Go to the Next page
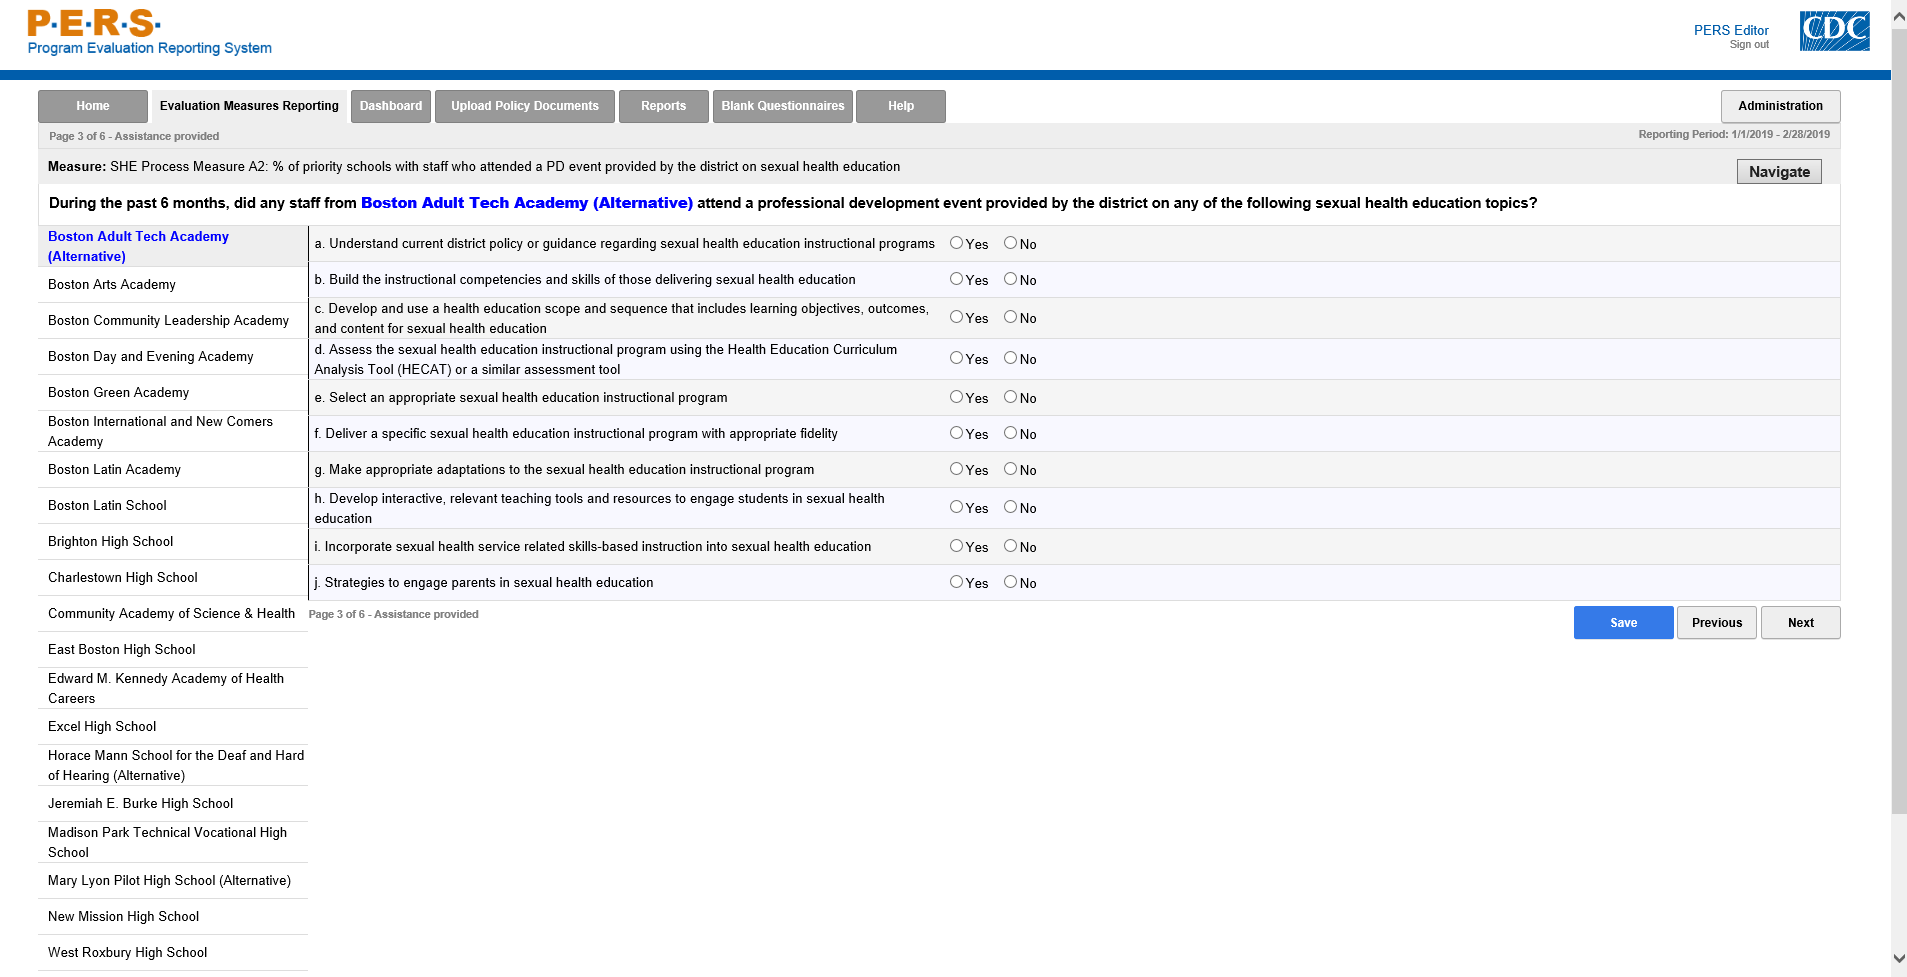This screenshot has width=1907, height=977. [x=1800, y=623]
